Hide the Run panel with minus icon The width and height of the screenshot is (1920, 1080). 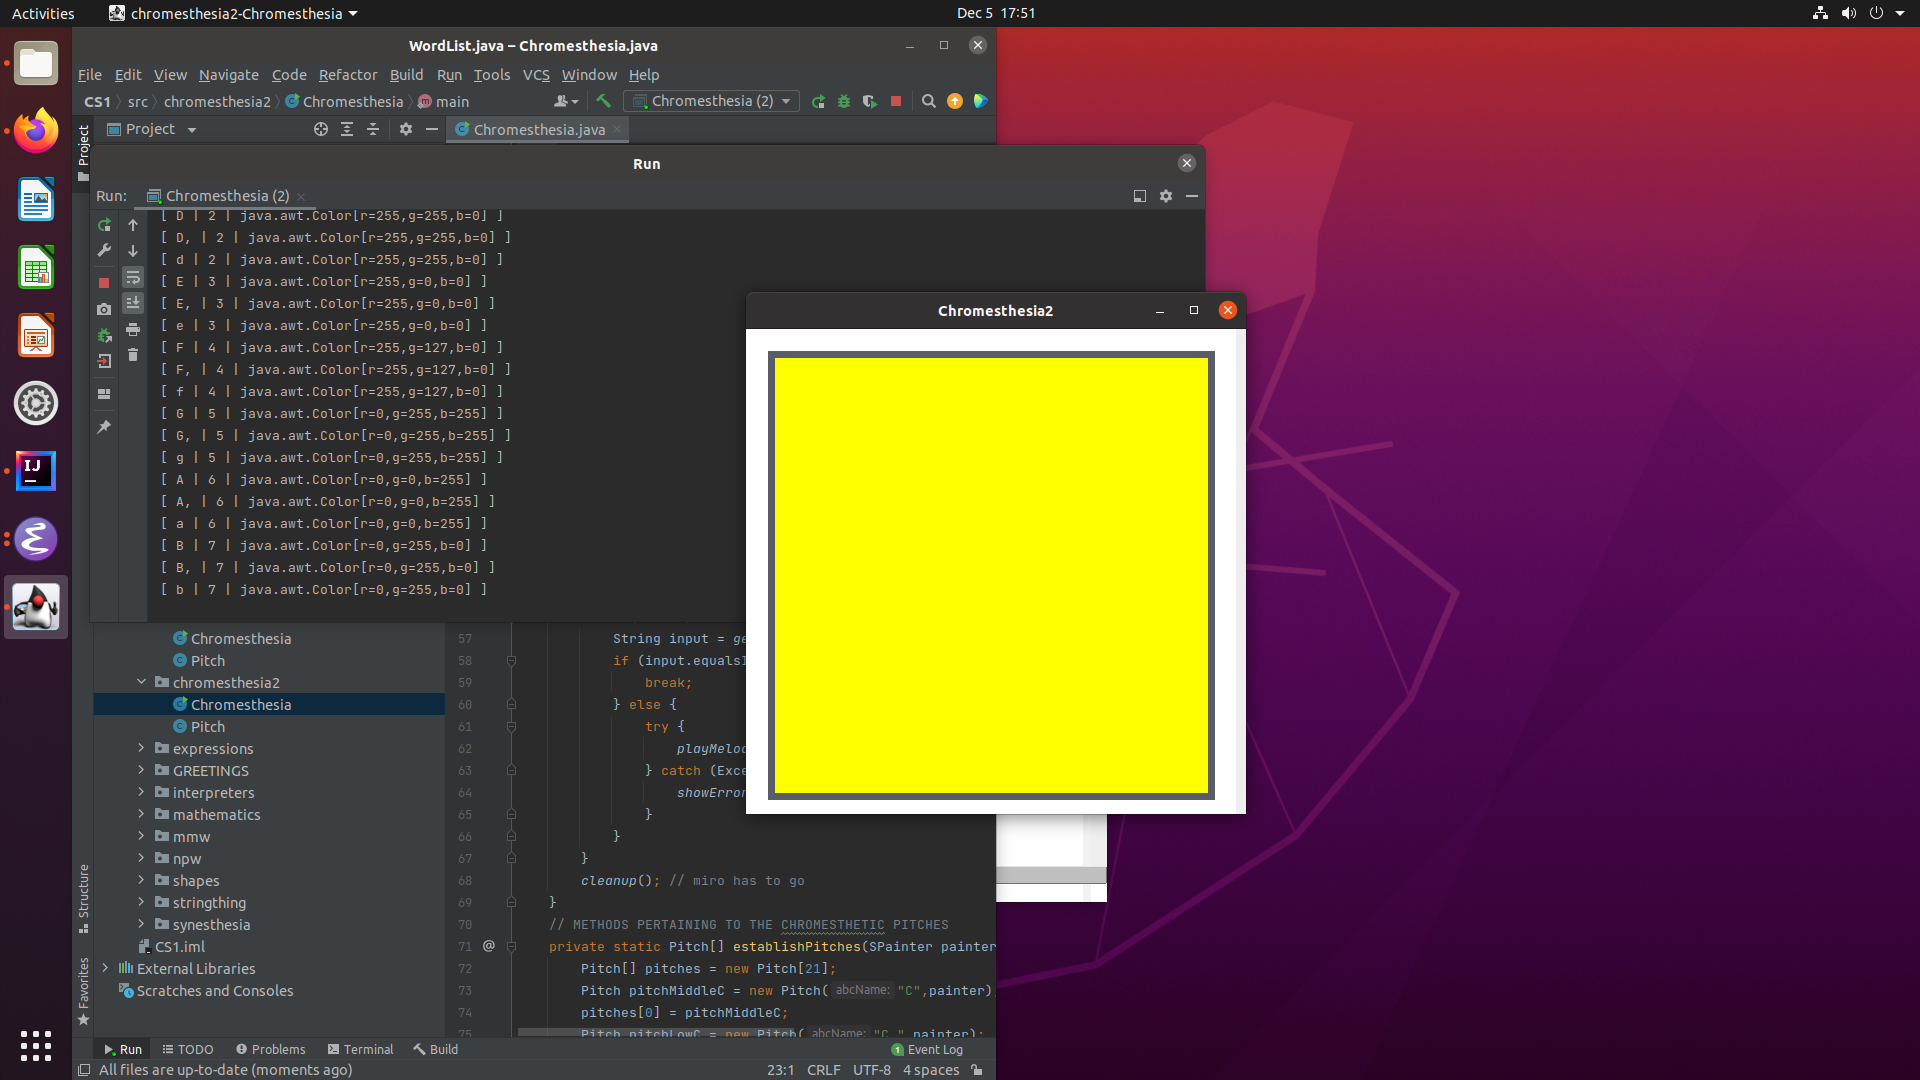[x=1192, y=196]
